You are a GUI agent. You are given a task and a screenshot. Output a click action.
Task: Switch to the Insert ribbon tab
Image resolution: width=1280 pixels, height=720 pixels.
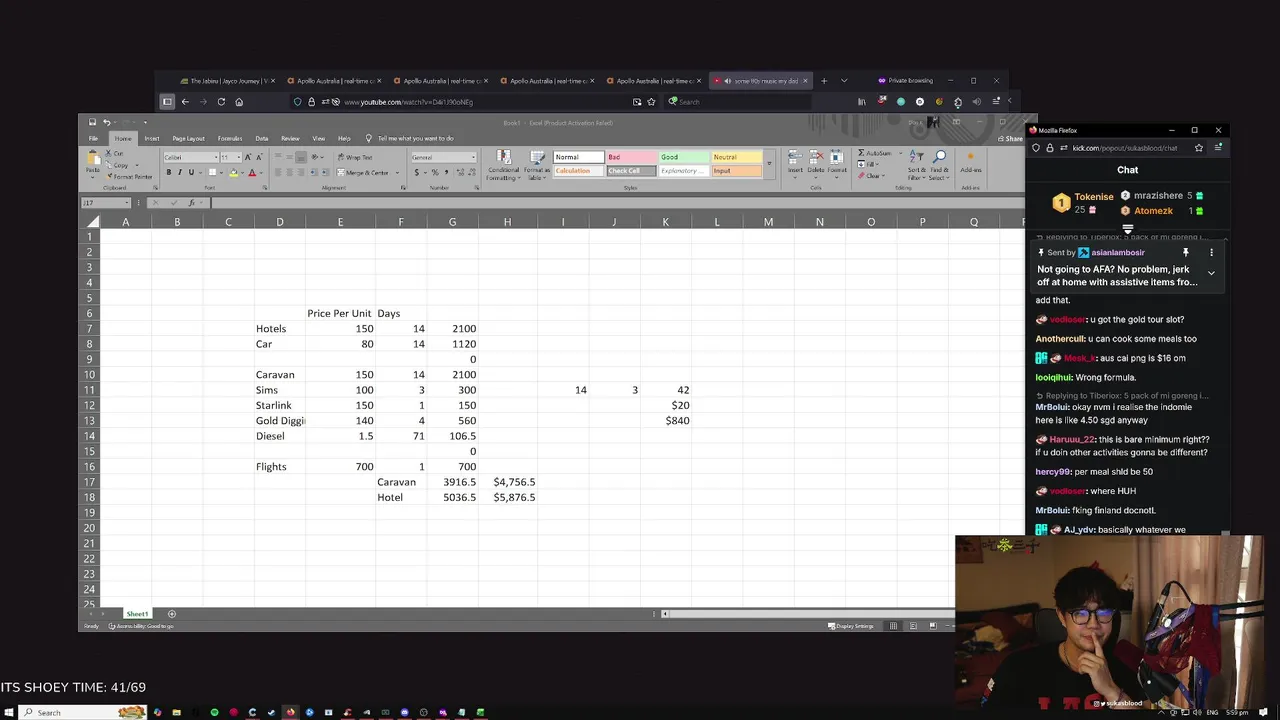point(151,138)
